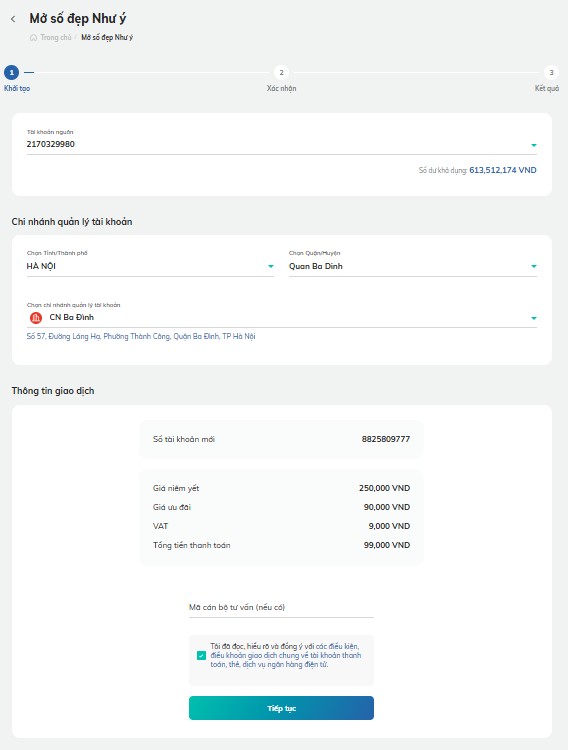Screen dimensions: 568x750
Task: Click the Tiếp tục button
Action: click(x=281, y=708)
